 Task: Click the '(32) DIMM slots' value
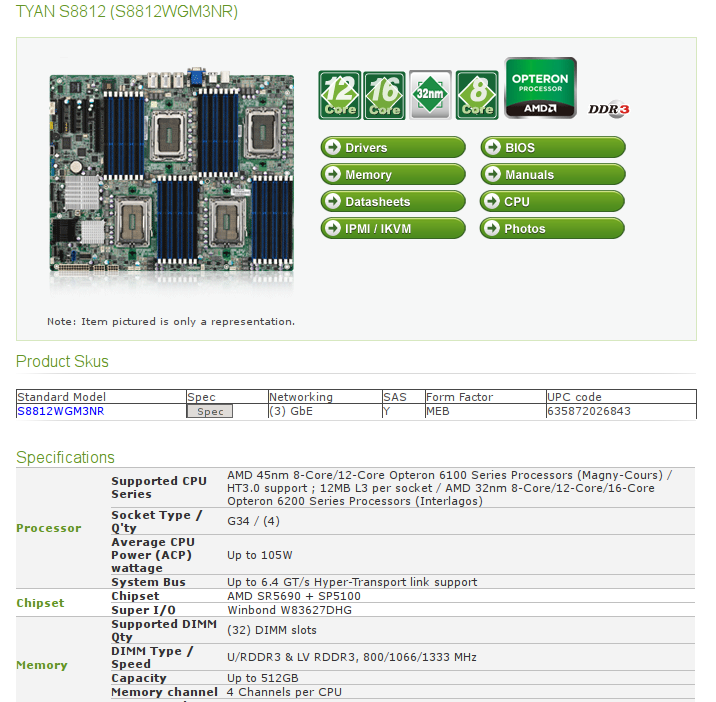point(272,630)
